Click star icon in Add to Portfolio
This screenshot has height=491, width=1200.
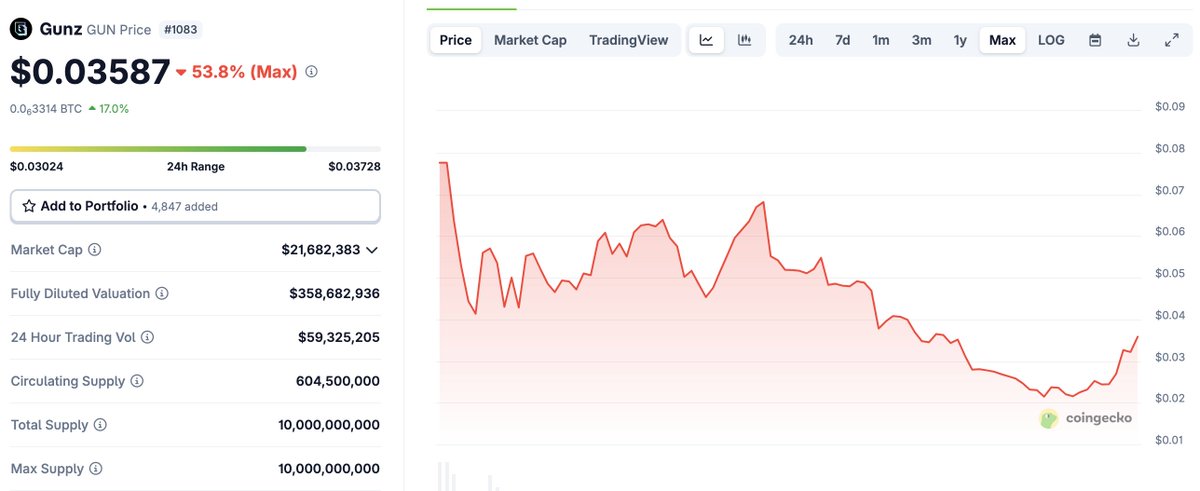pyautogui.click(x=29, y=206)
